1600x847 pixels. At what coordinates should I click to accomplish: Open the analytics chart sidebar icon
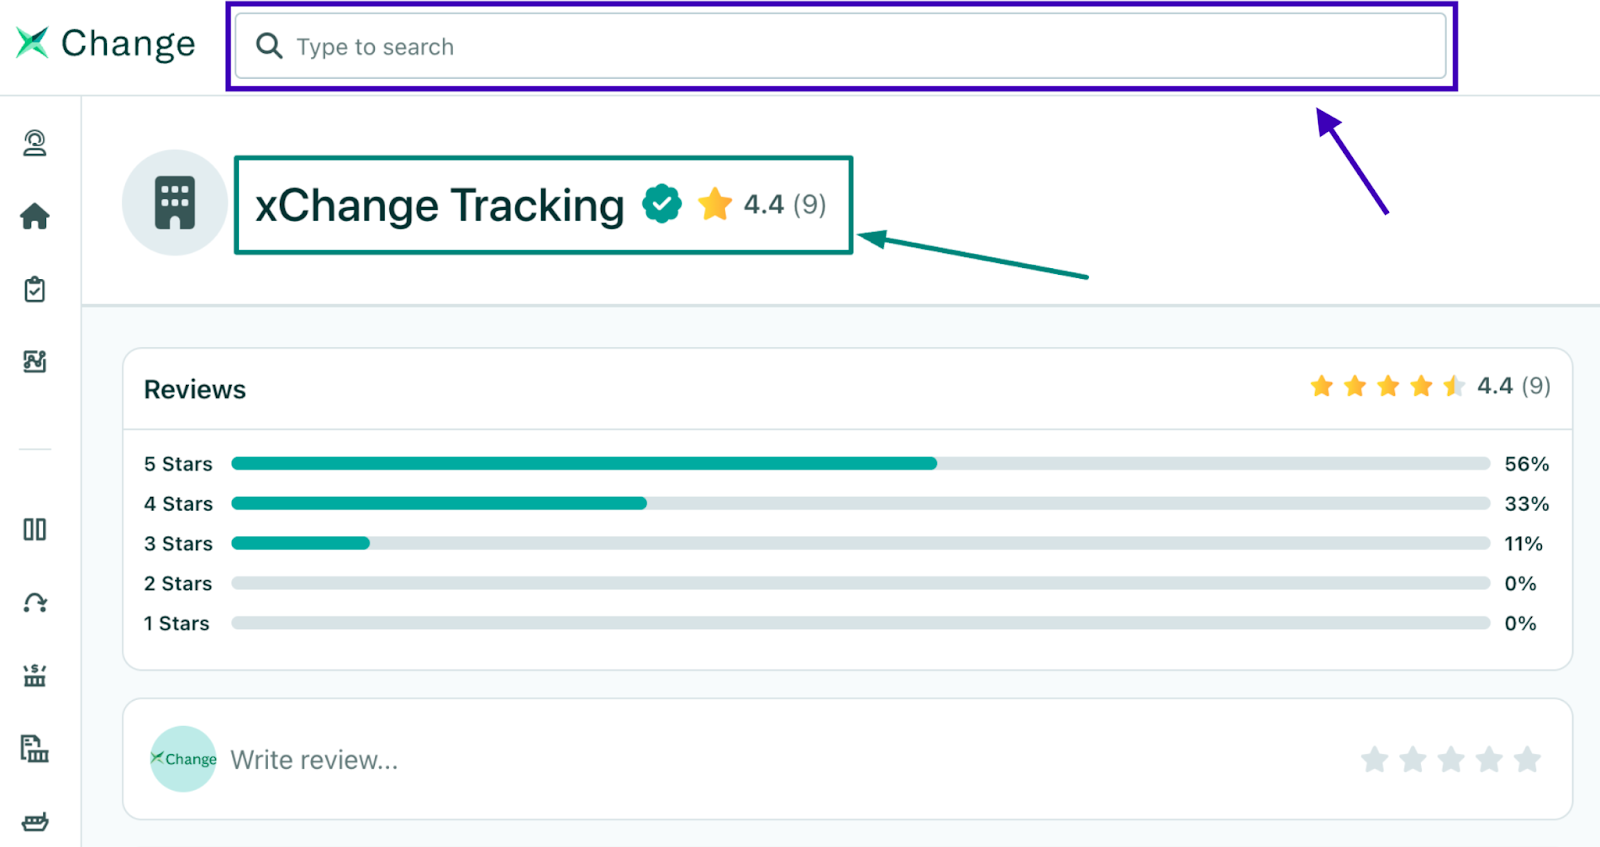click(x=35, y=361)
